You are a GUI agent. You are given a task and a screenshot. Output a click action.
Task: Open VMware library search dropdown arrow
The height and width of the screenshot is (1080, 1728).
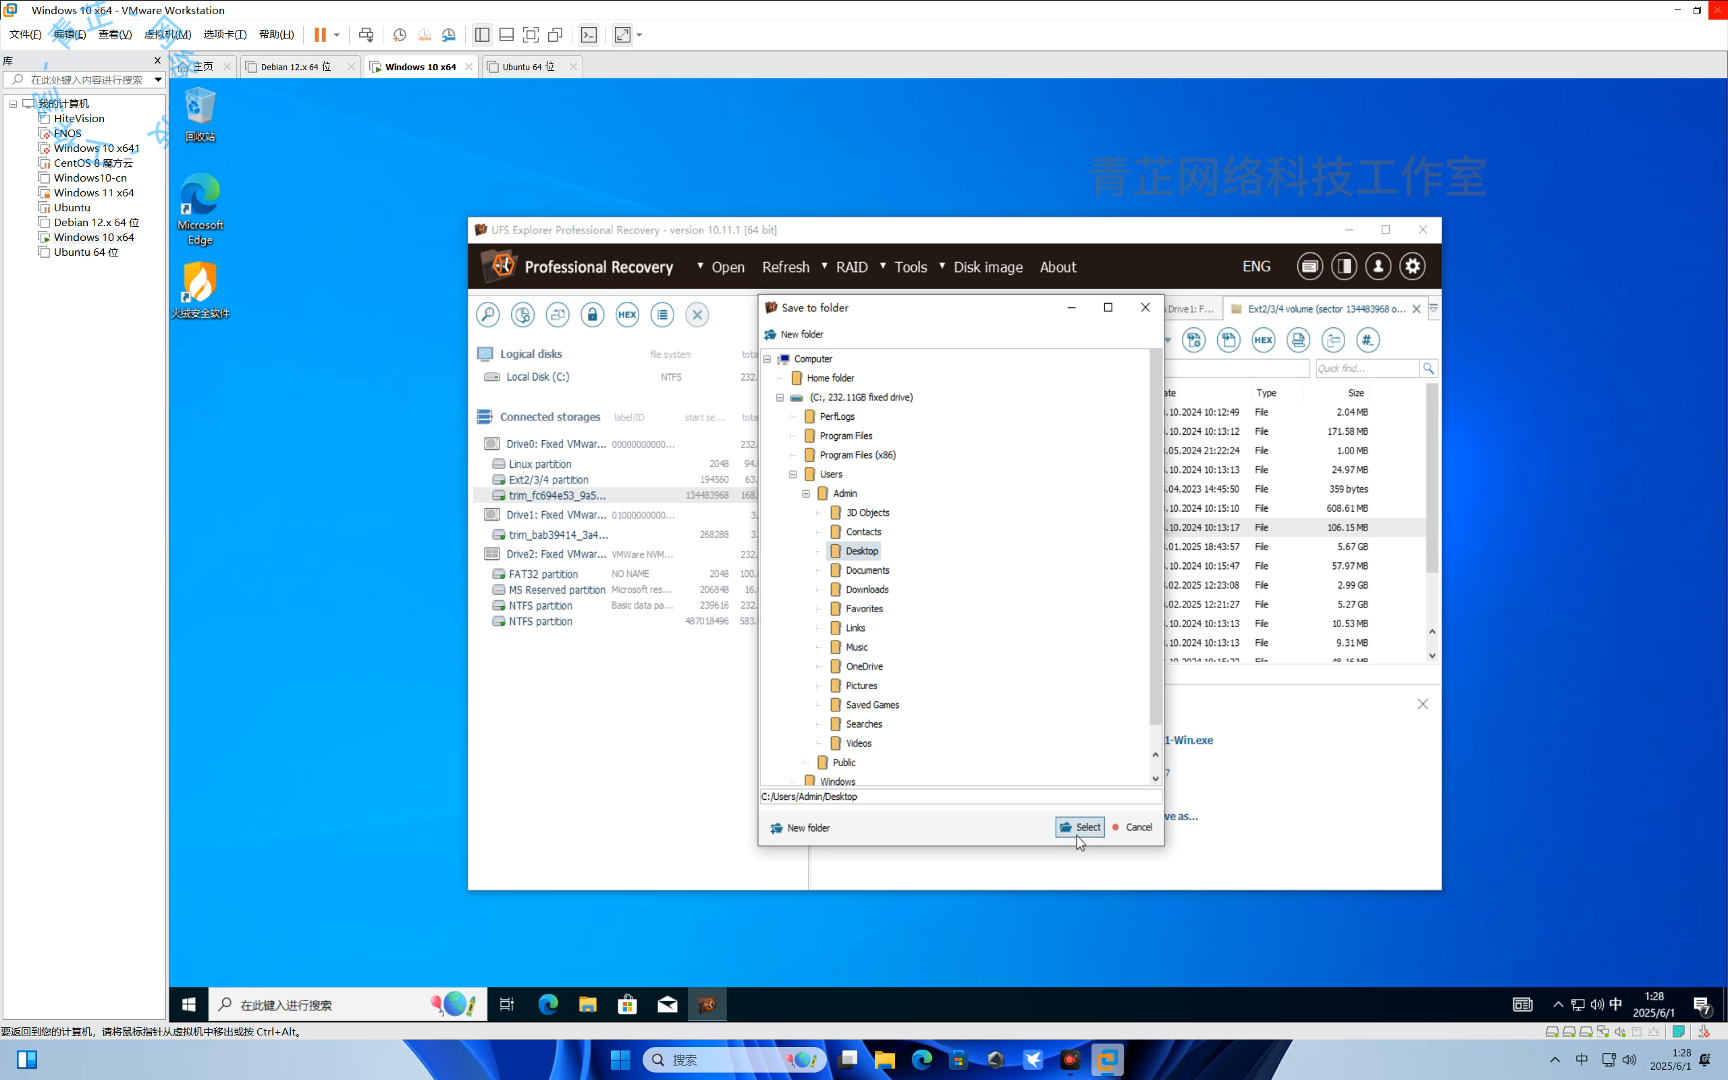click(158, 79)
